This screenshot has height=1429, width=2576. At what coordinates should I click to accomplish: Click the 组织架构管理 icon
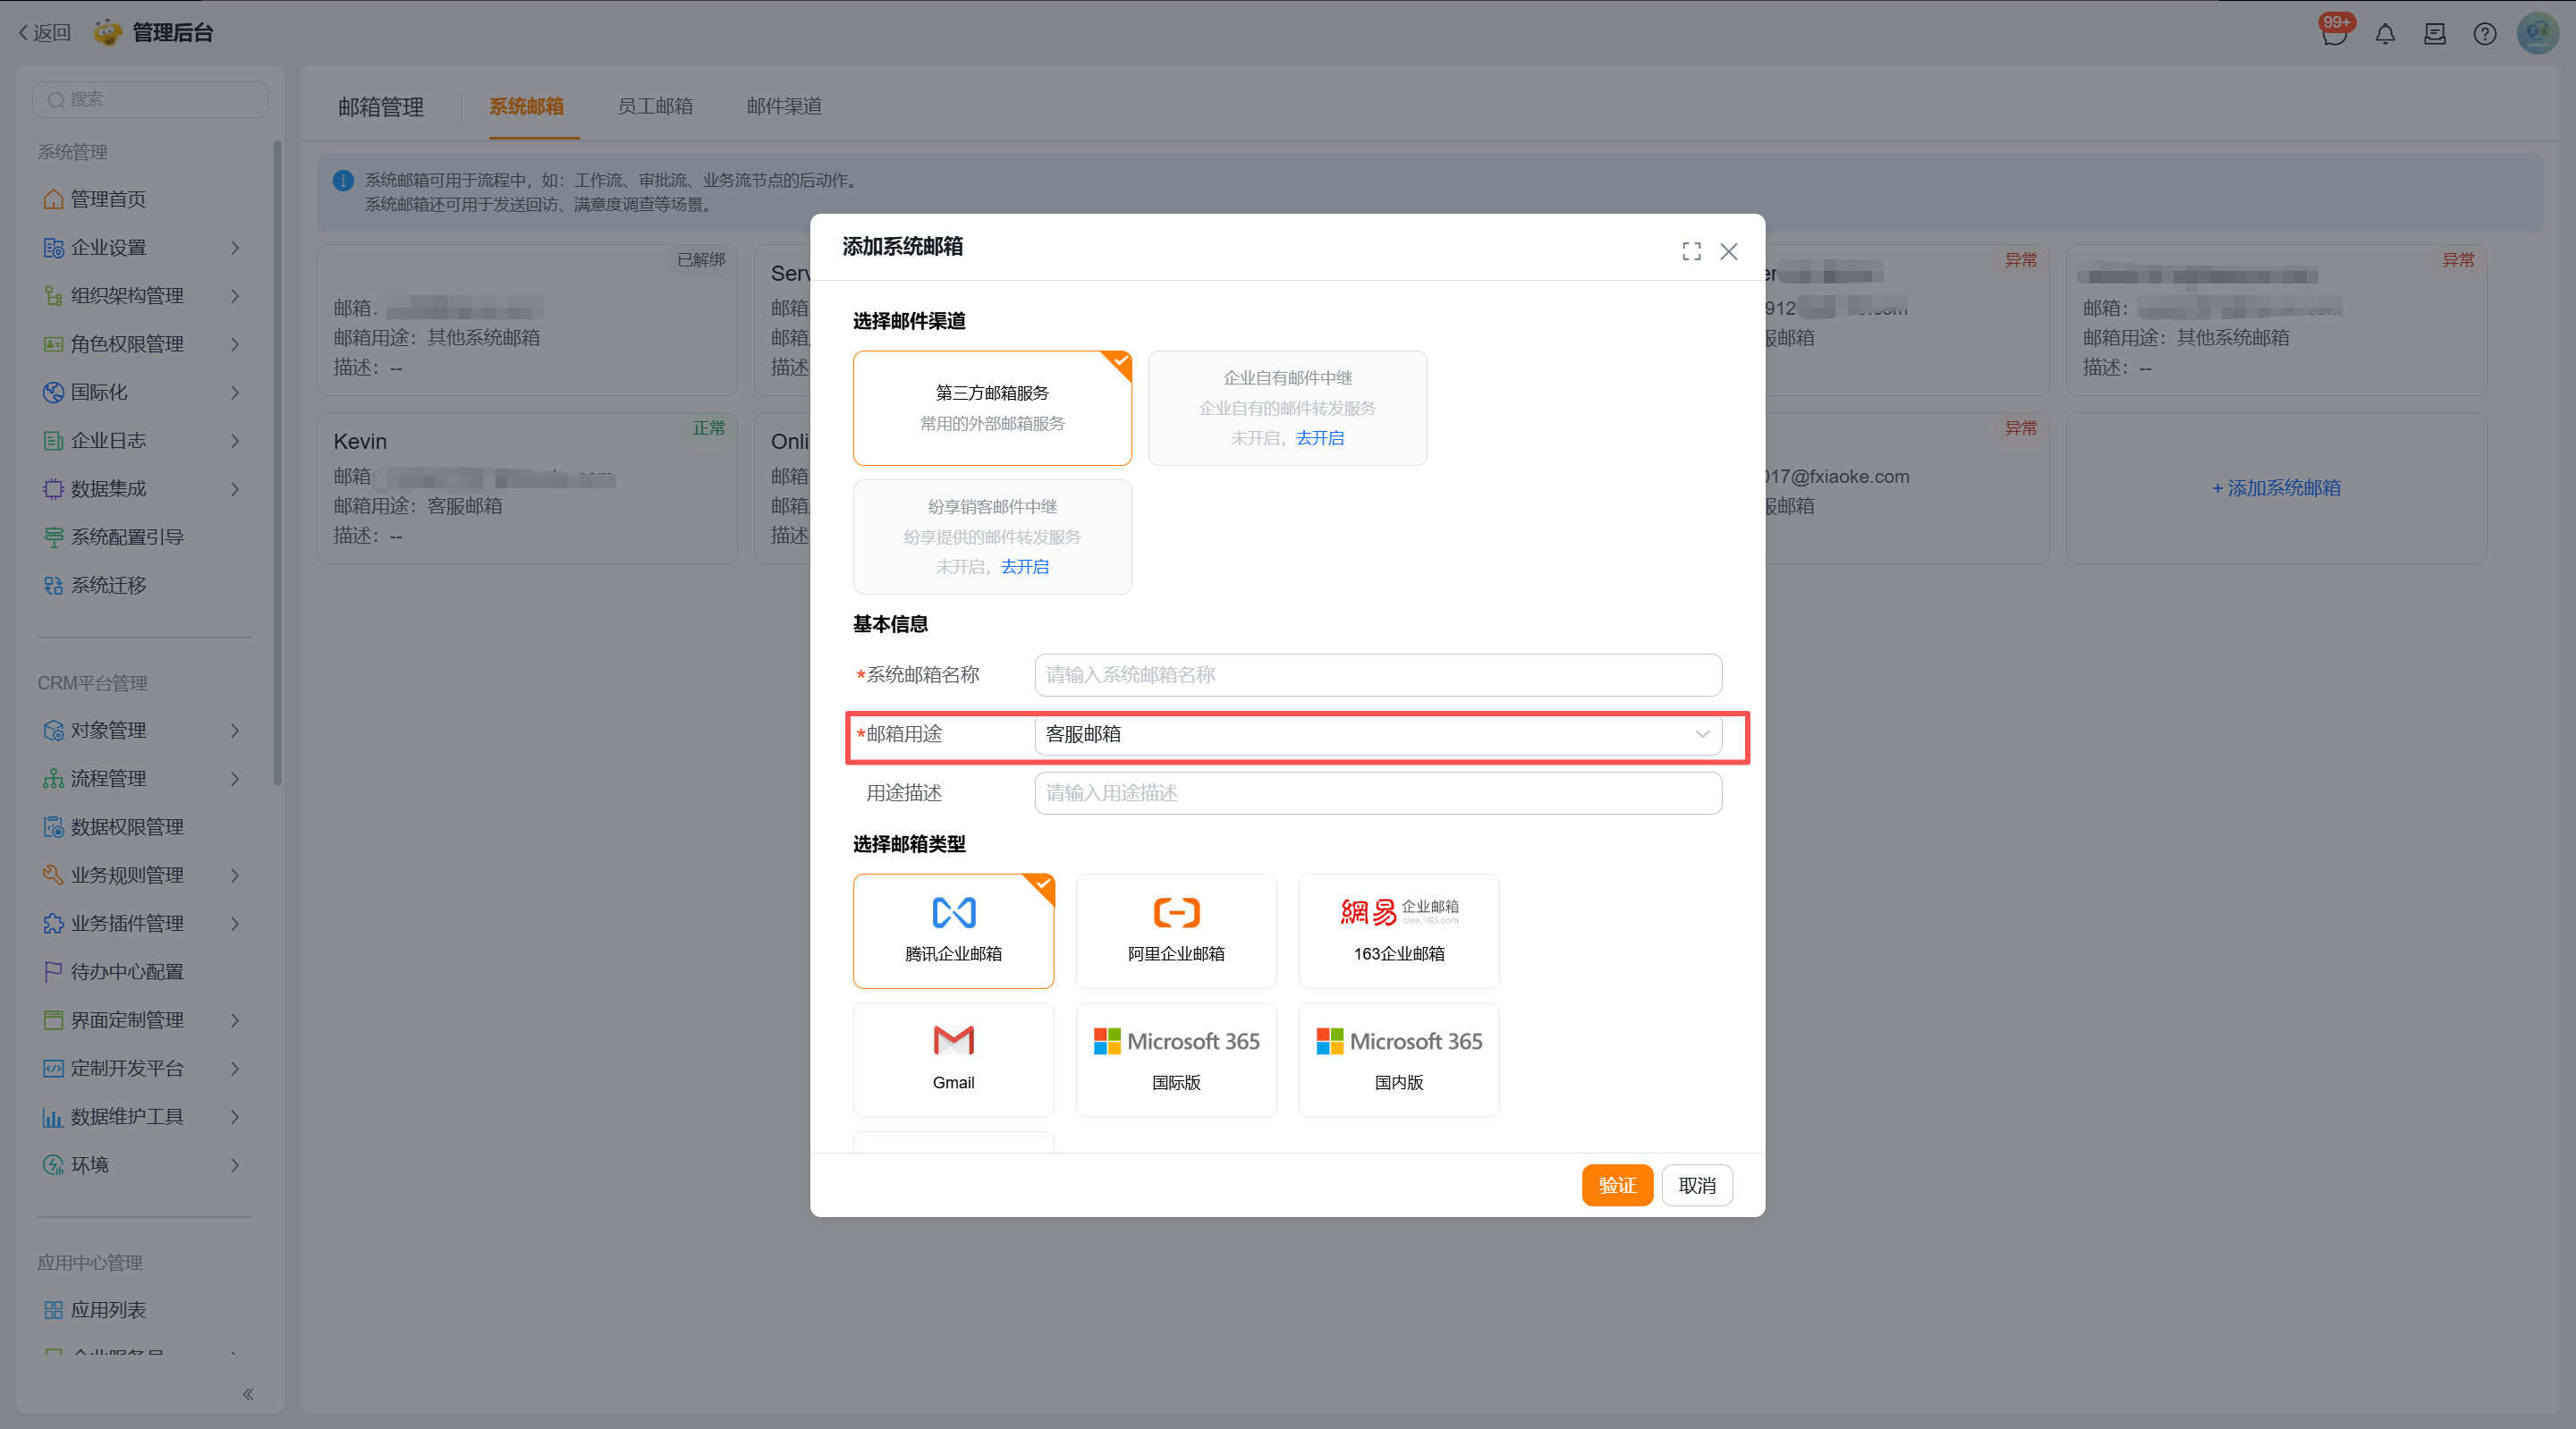(x=53, y=296)
